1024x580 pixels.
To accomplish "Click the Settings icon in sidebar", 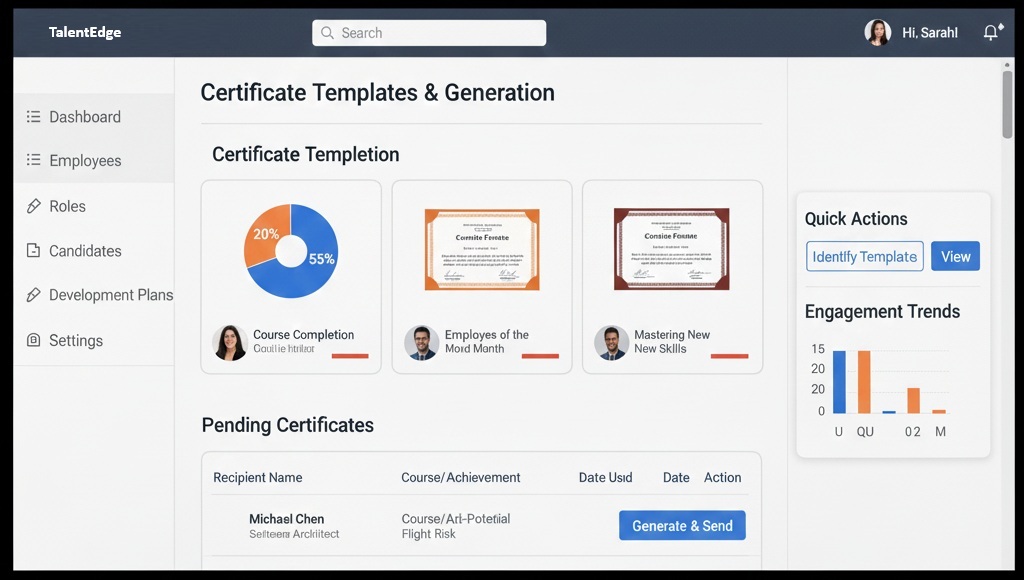I will click(34, 340).
